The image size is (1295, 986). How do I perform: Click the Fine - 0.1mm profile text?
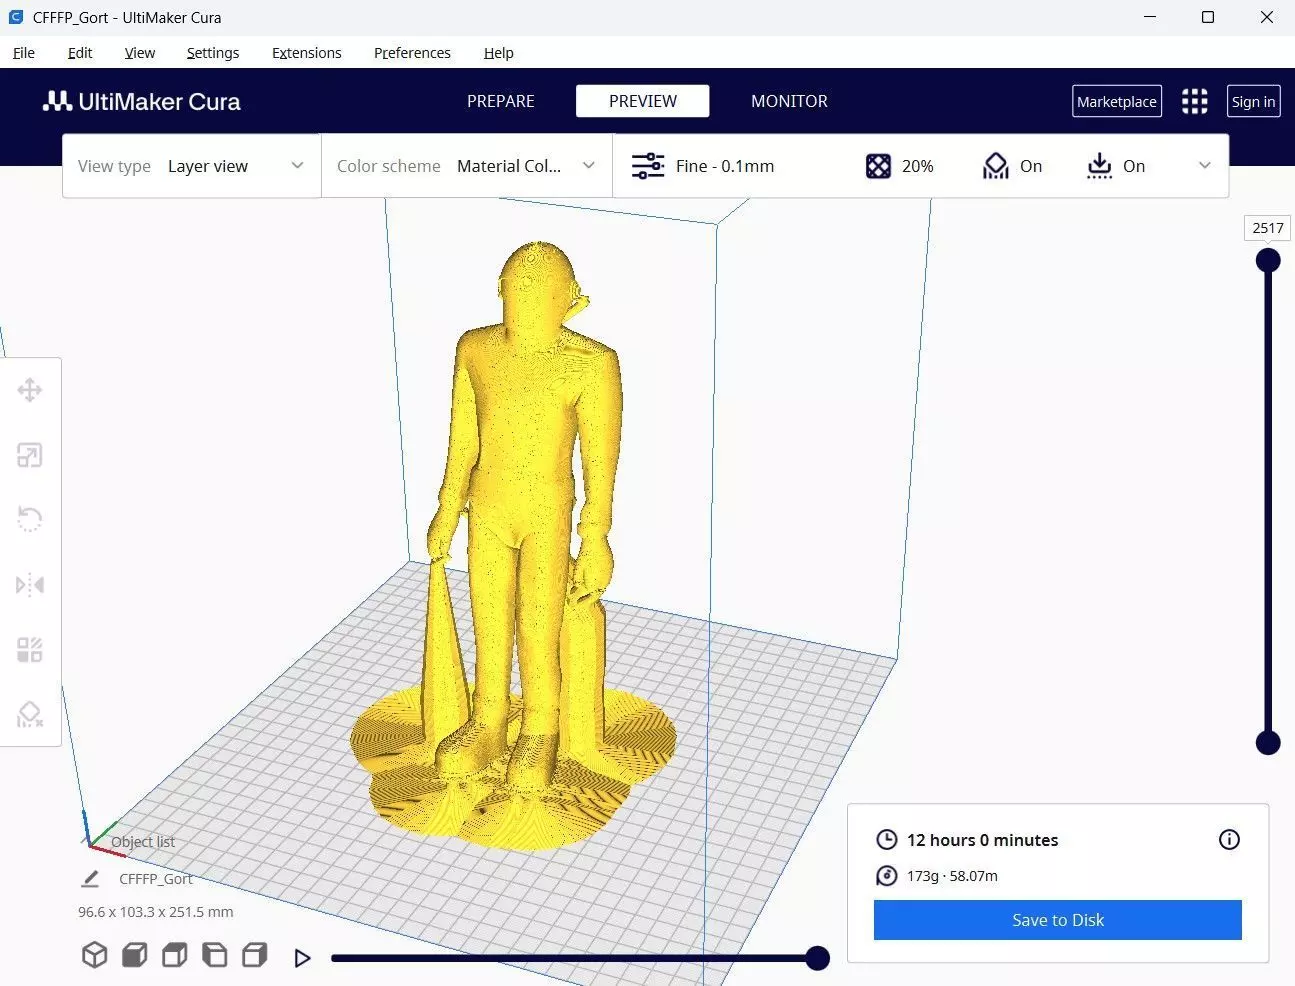pos(725,166)
